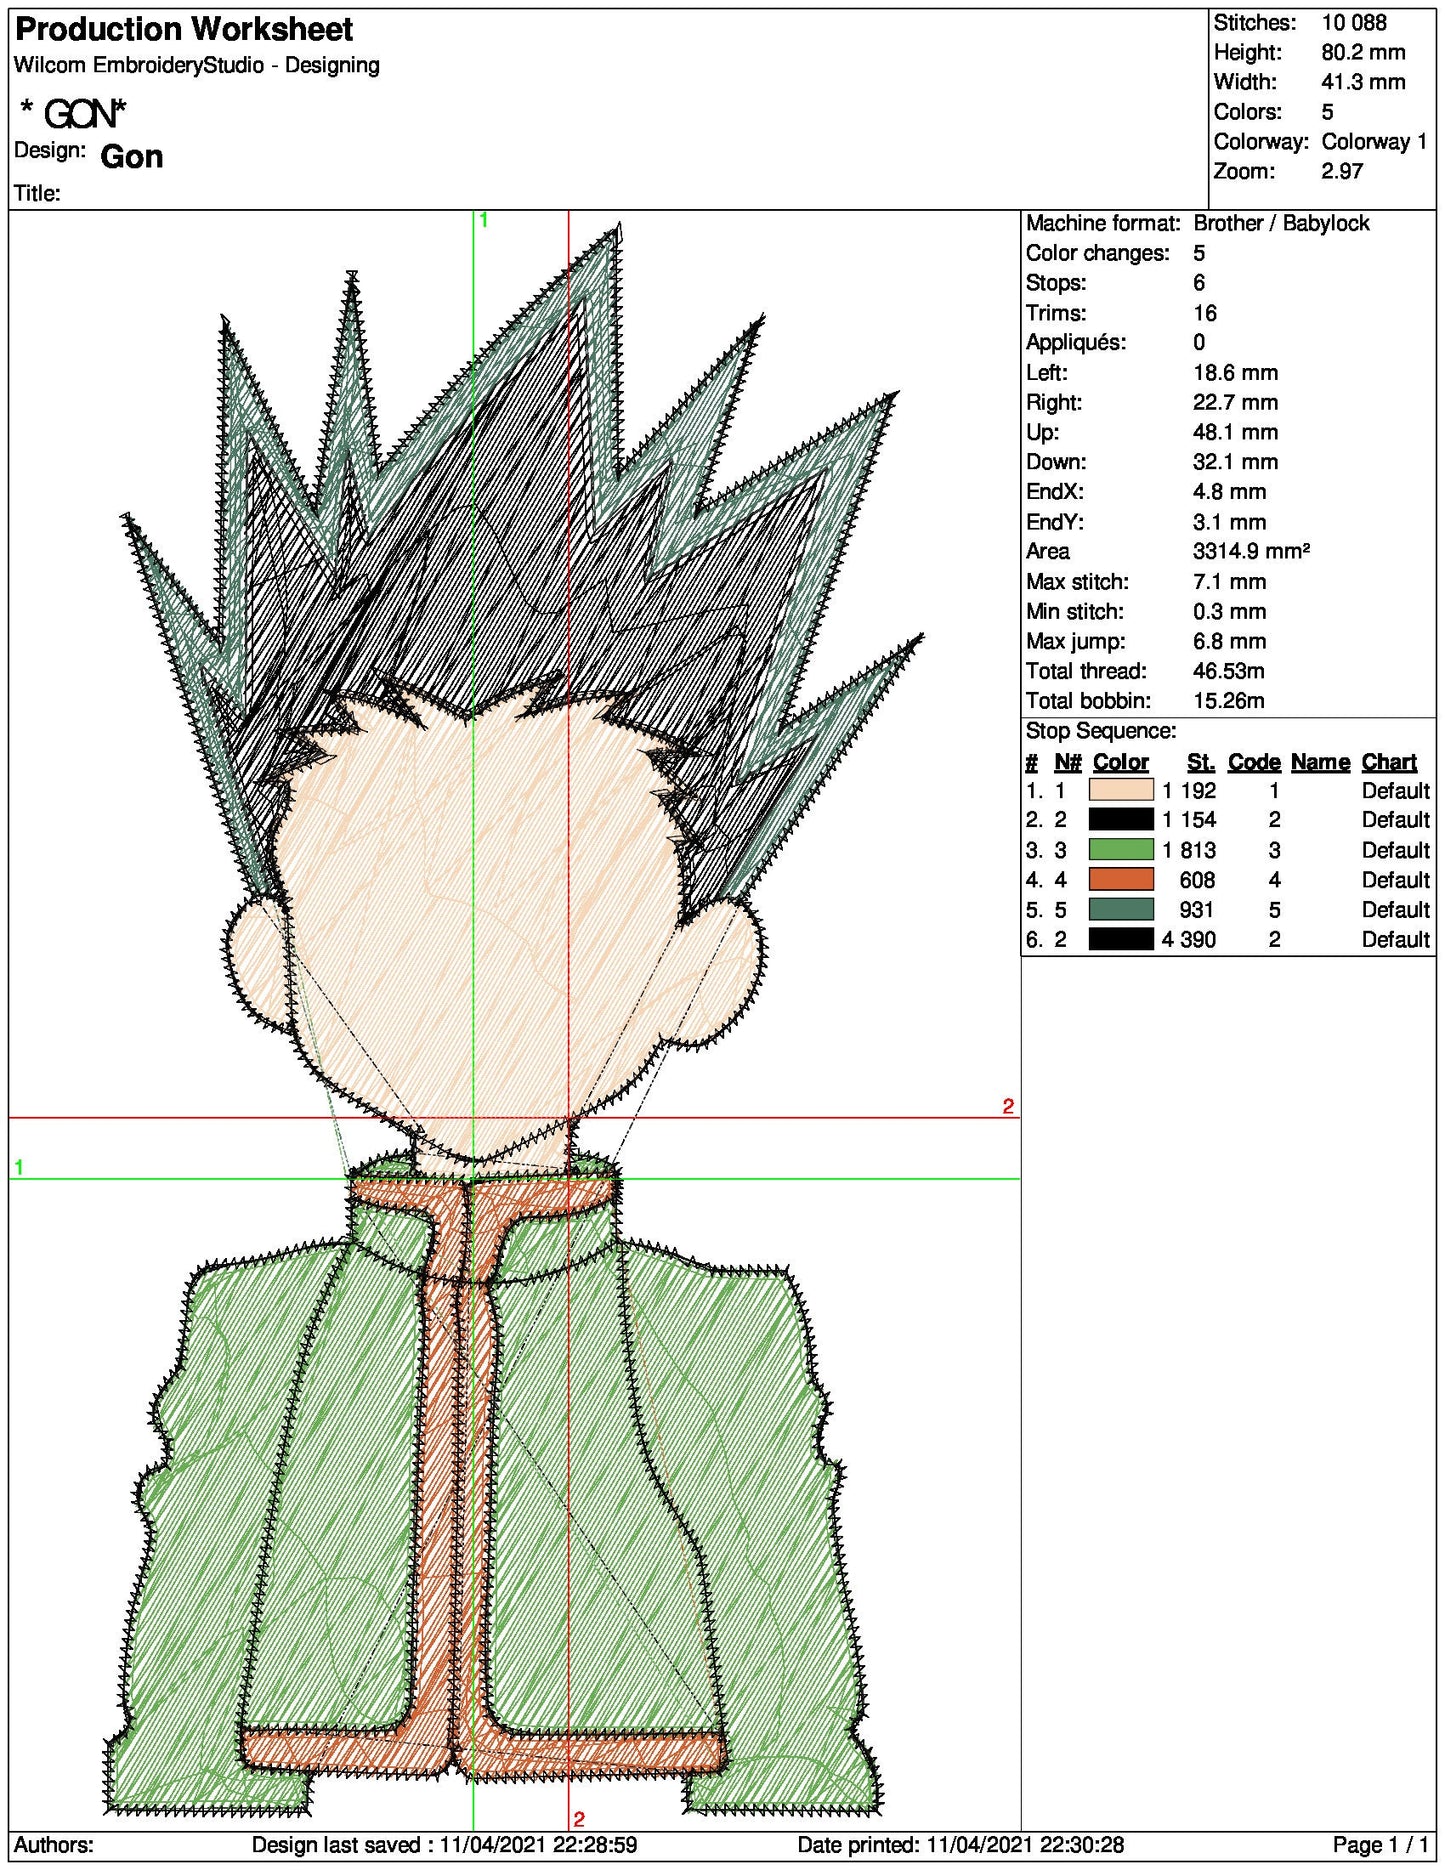Screen dimensions: 1445x1870
Task: Click the 'Appliqués:' label
Action: tap(1076, 342)
